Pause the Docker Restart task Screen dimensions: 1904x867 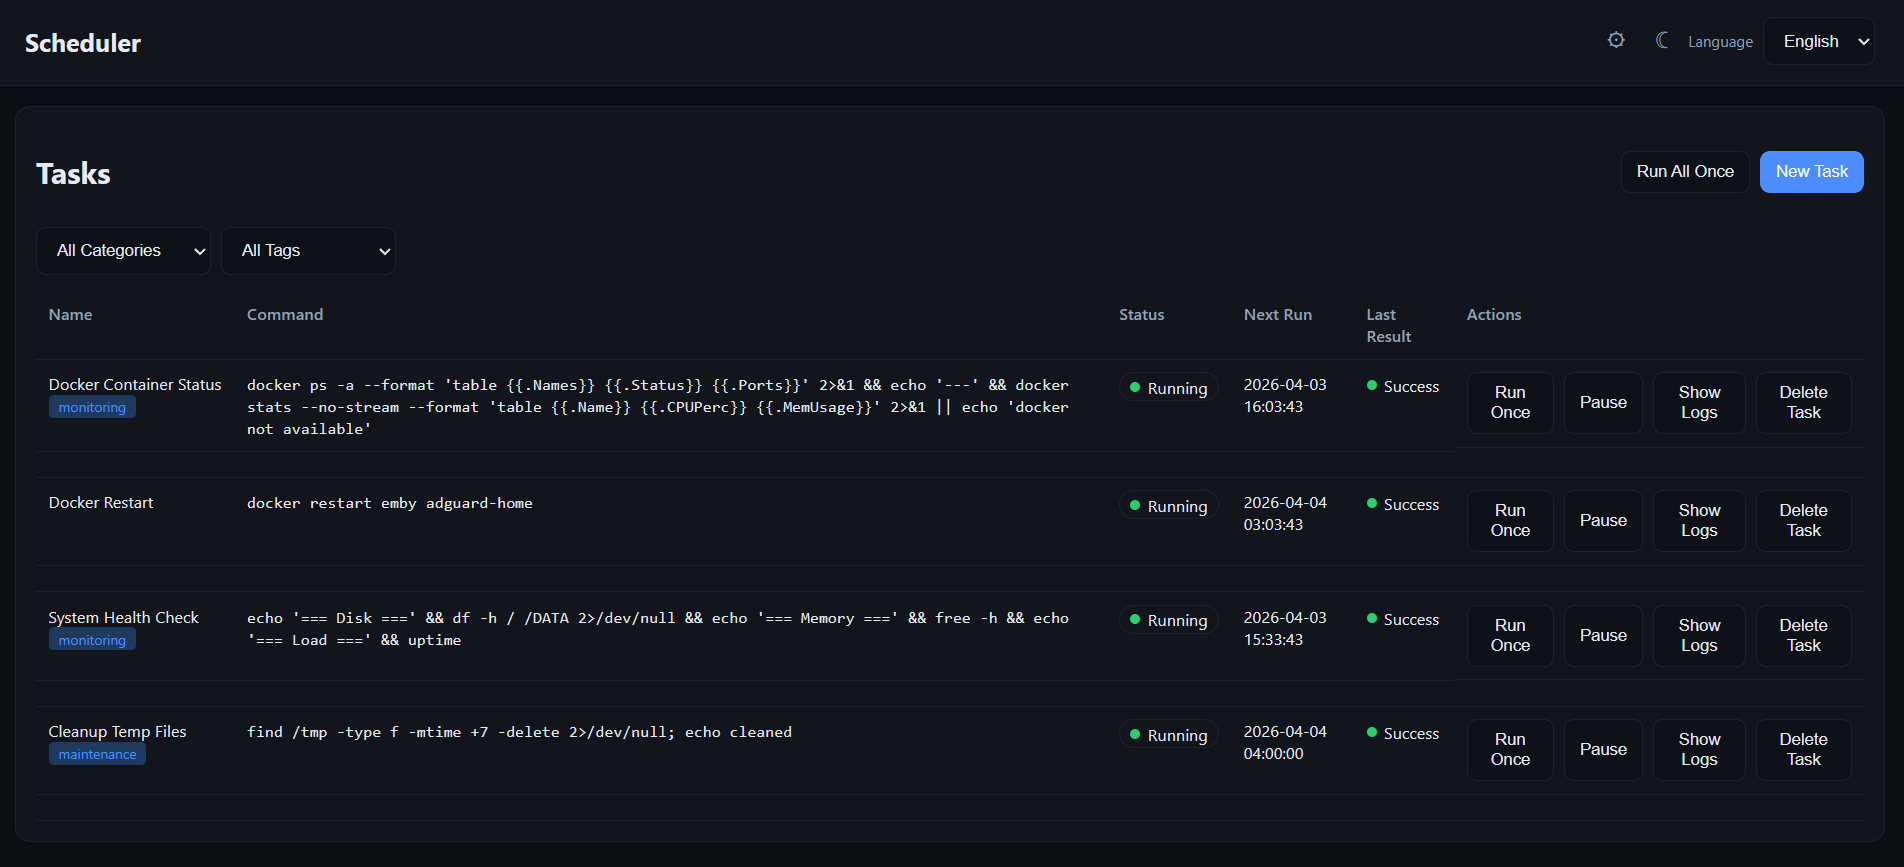click(x=1603, y=521)
